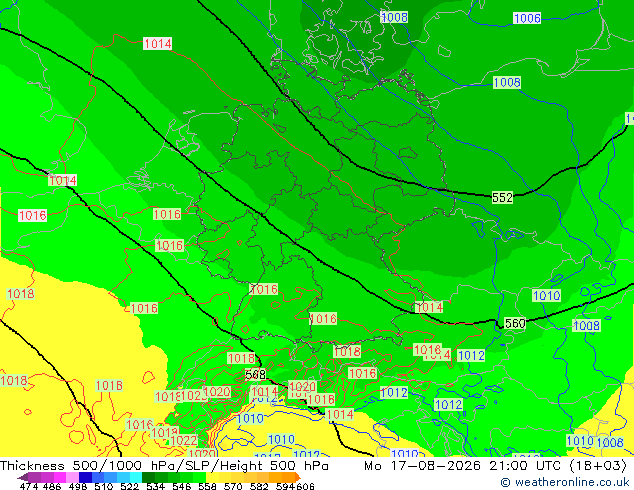Viewport: 634px width, 490px height.
Task: Click the orange right arrow of color bar
Action: 298,477
